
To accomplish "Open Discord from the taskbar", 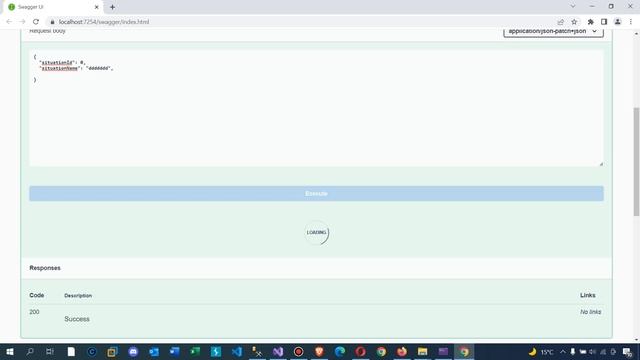I will coord(133,351).
